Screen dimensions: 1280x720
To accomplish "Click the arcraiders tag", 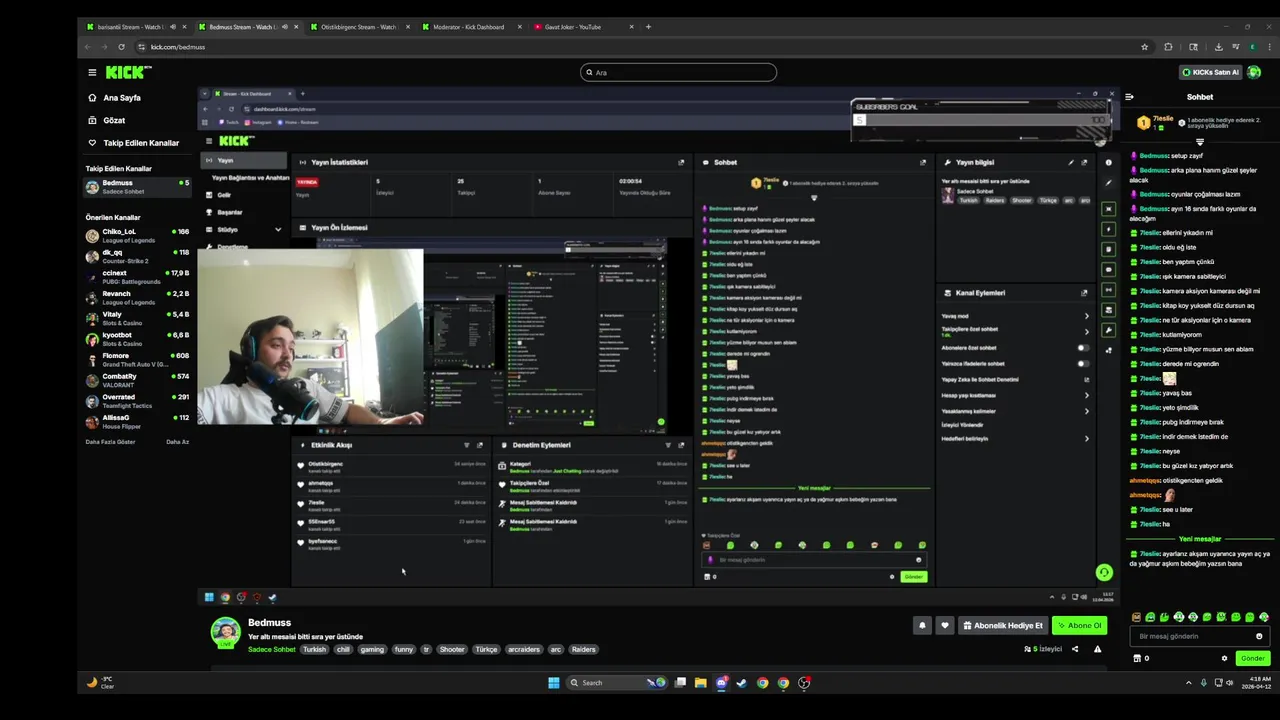I will click(x=524, y=649).
